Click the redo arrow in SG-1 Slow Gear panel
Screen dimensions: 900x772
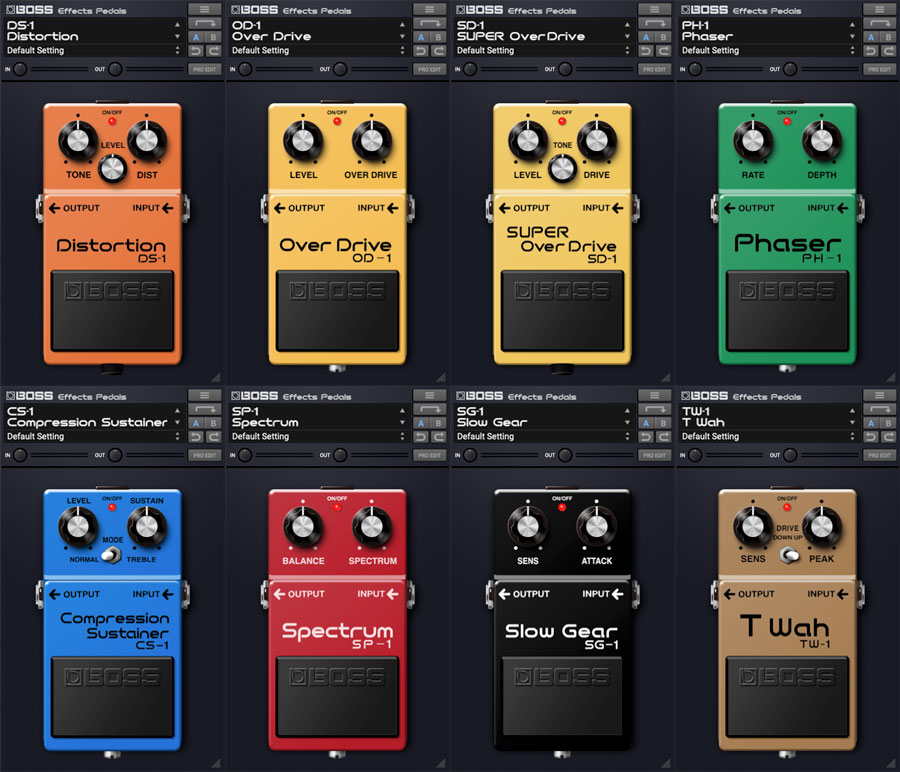click(664, 436)
